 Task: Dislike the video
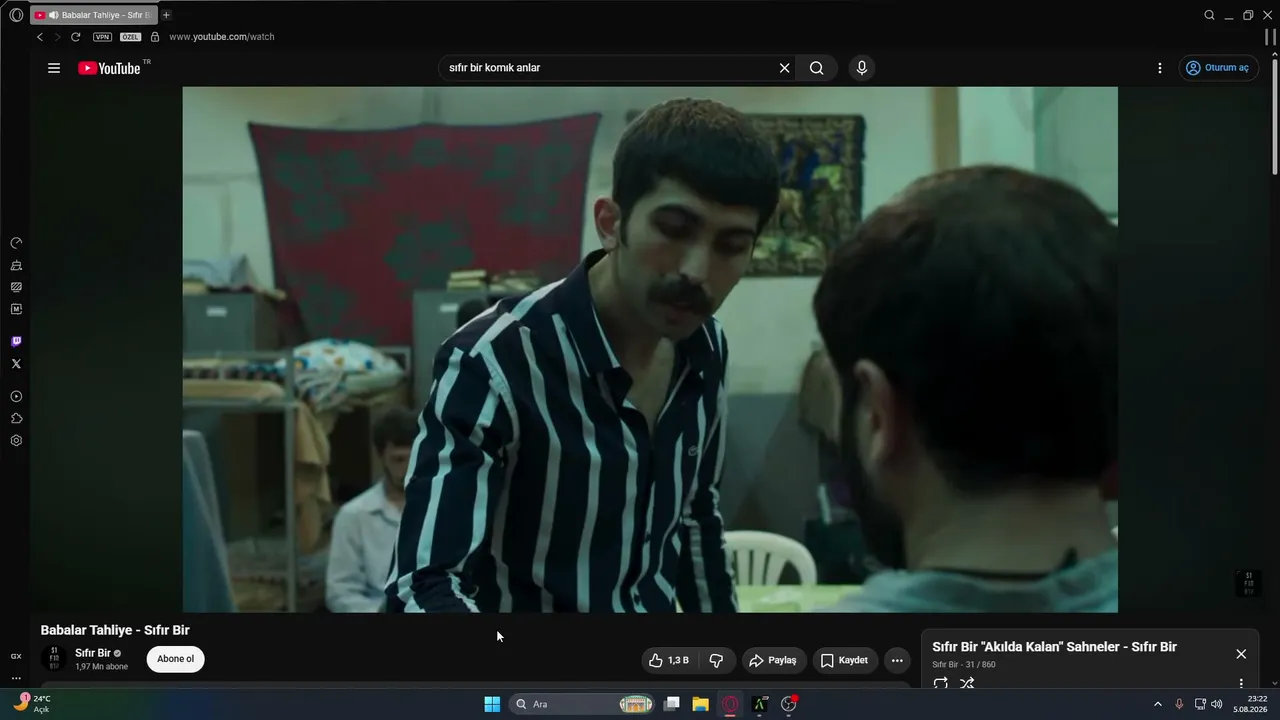pos(717,660)
